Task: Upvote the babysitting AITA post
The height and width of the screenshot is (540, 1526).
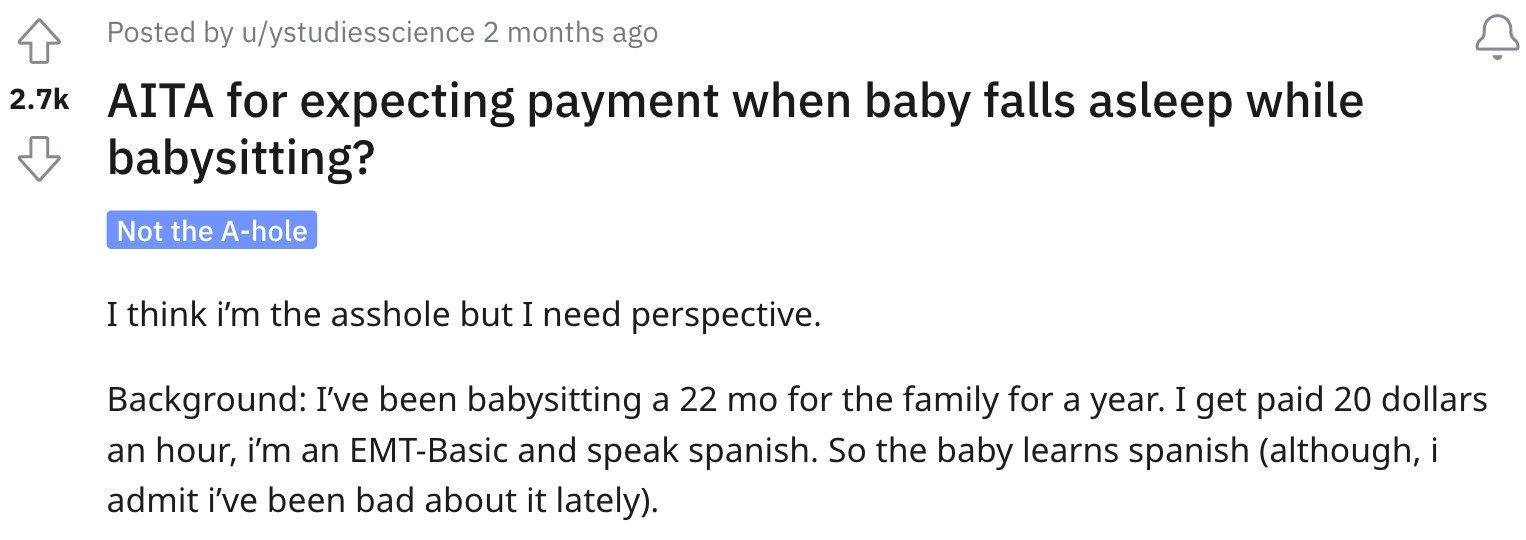Action: tap(38, 44)
